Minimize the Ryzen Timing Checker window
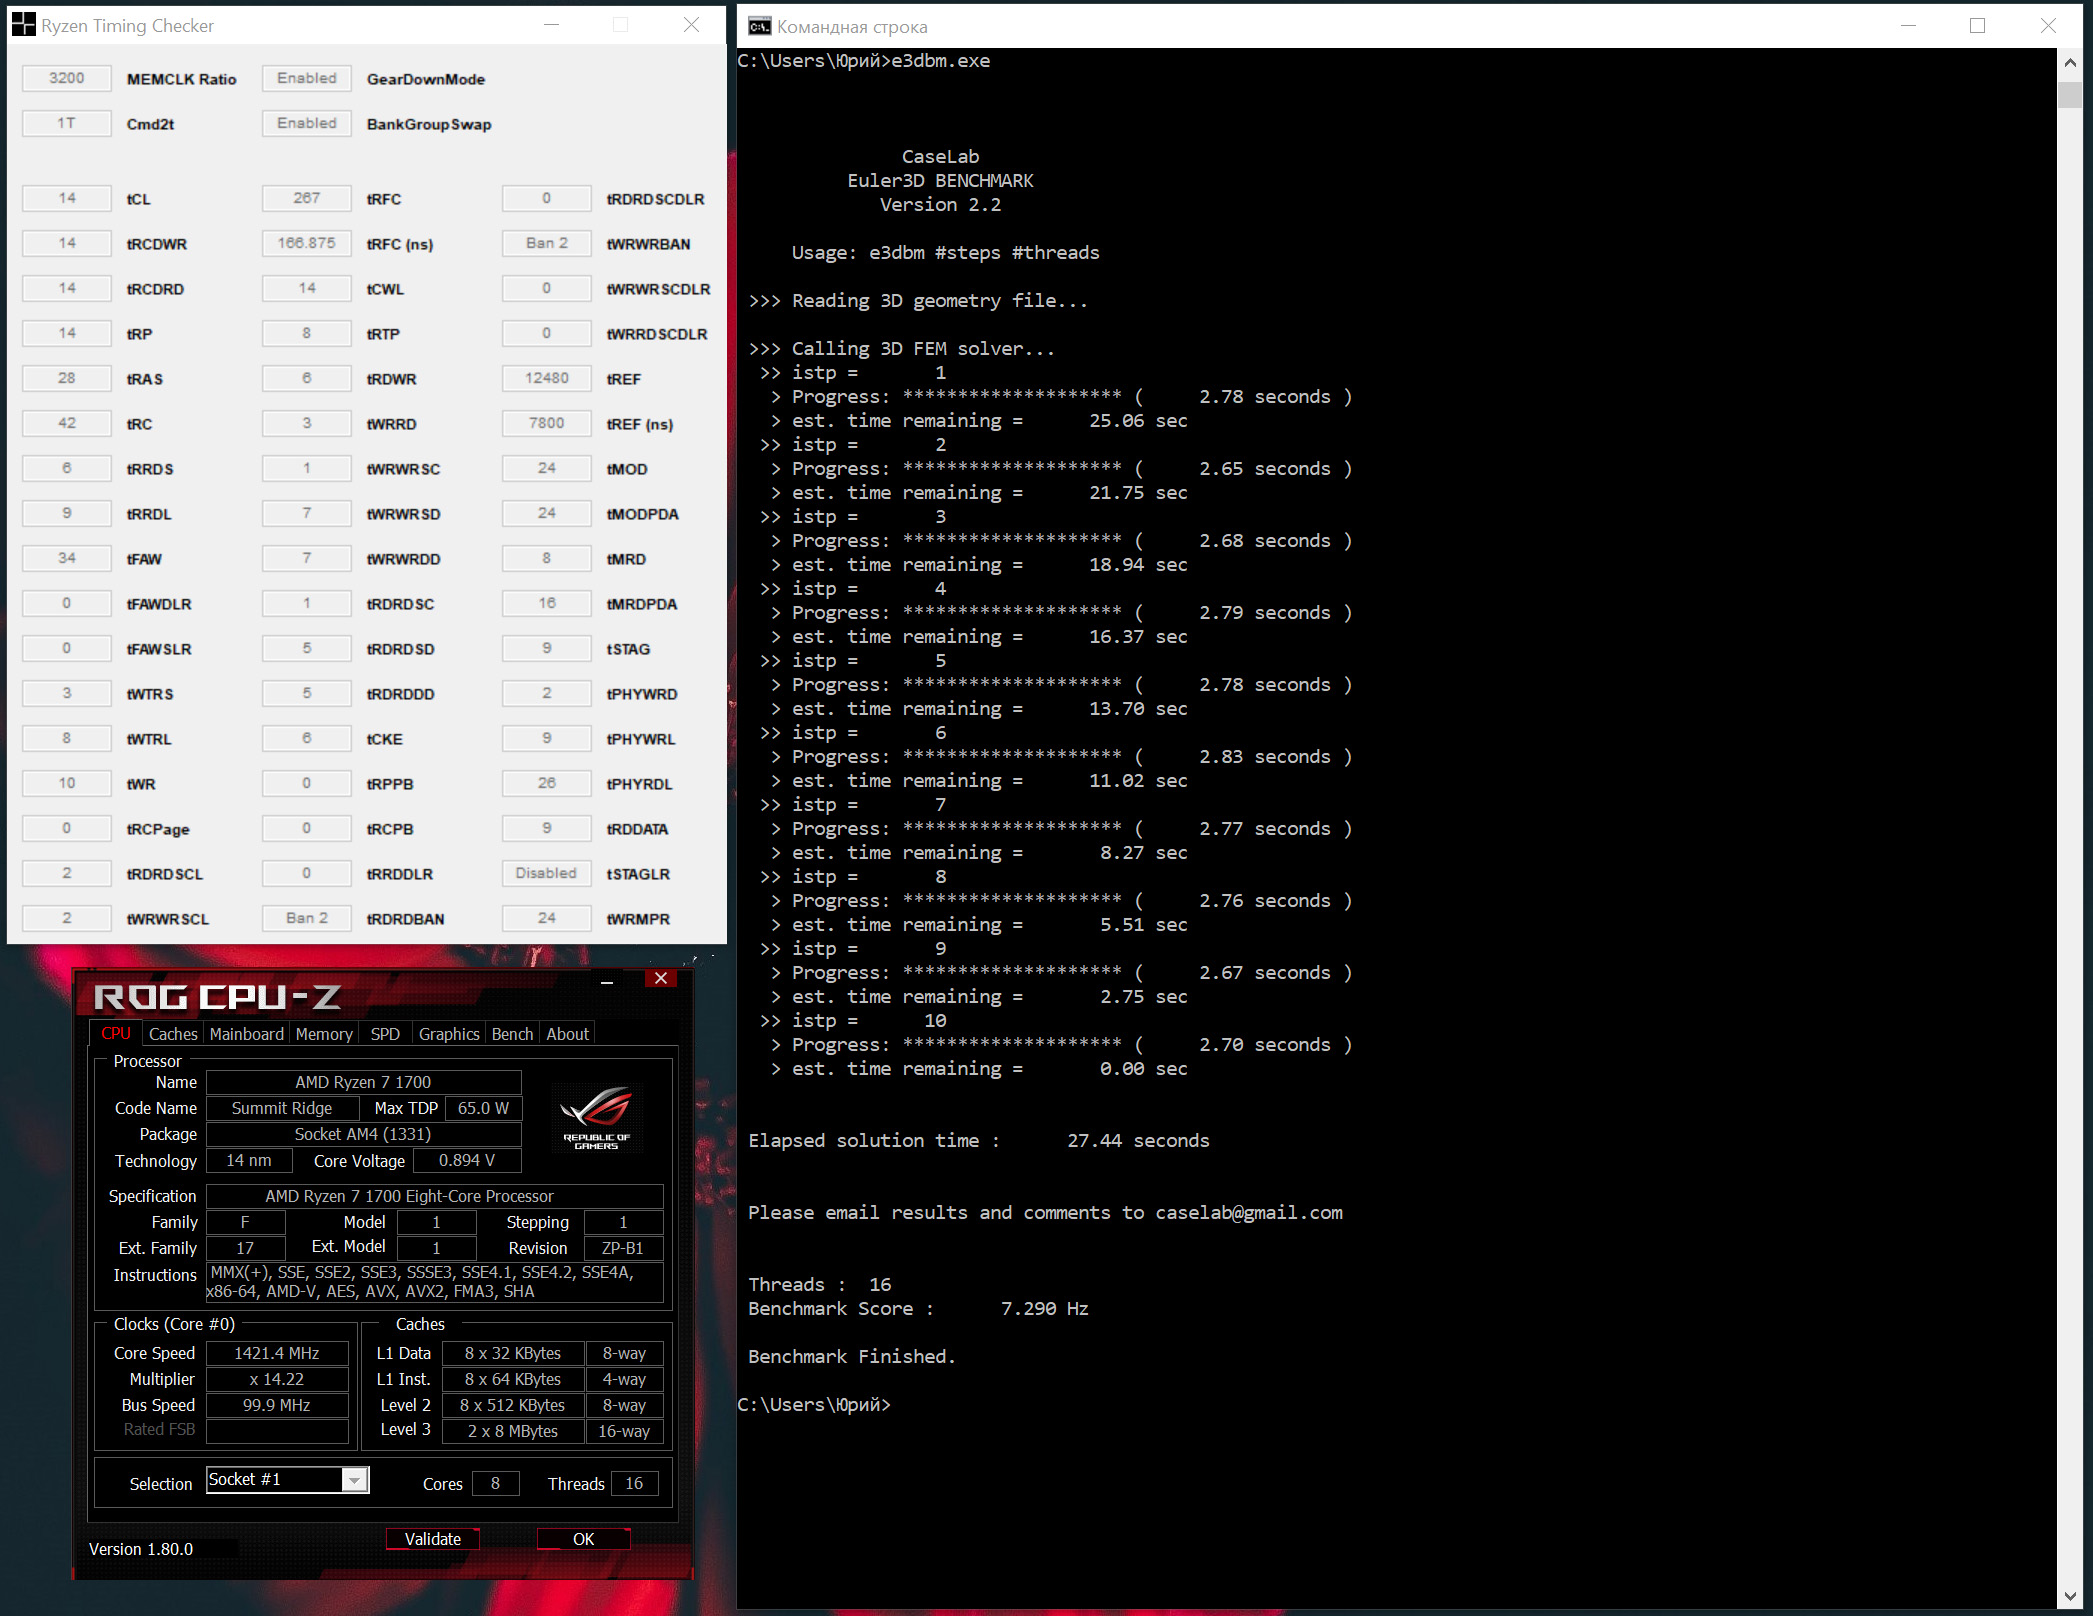This screenshot has height=1616, width=2093. point(551,25)
